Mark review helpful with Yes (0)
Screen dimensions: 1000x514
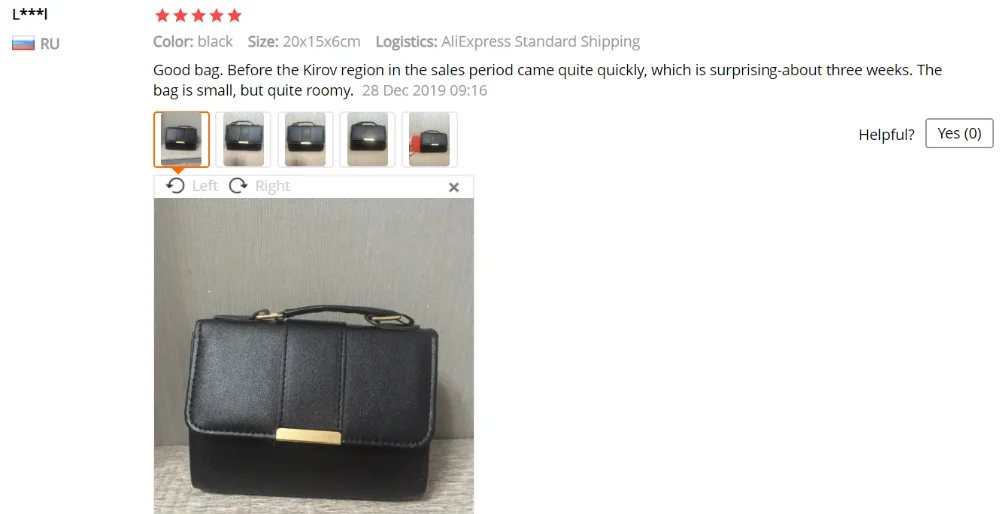click(x=959, y=133)
